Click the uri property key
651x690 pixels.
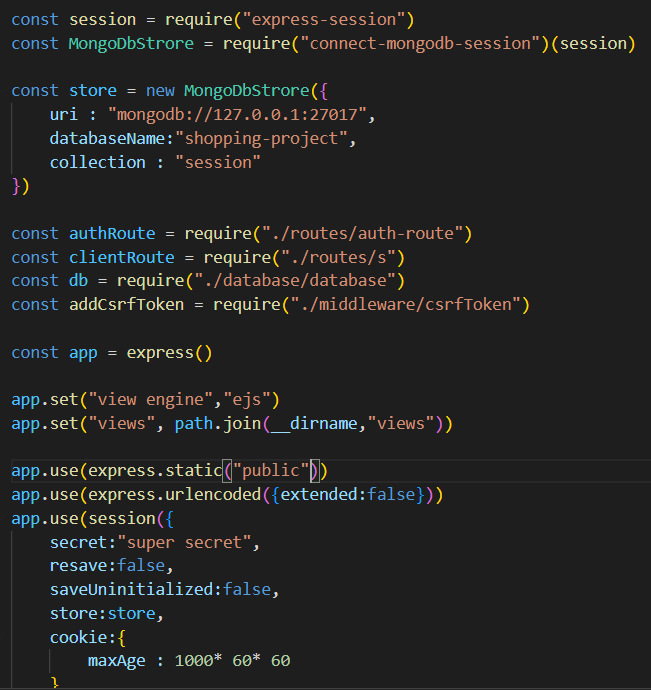(x=64, y=115)
